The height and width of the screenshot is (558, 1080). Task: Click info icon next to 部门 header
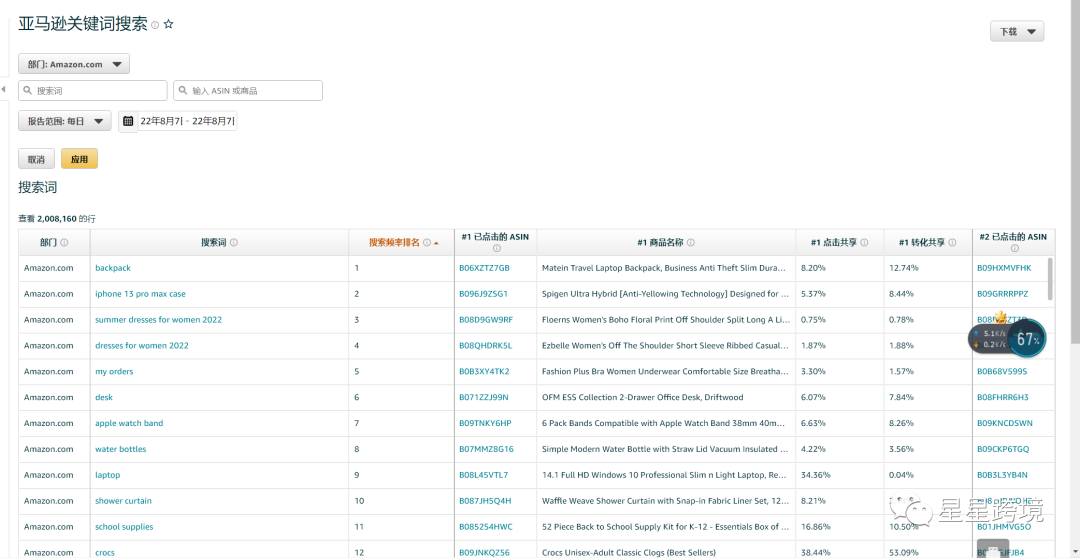tap(65, 242)
